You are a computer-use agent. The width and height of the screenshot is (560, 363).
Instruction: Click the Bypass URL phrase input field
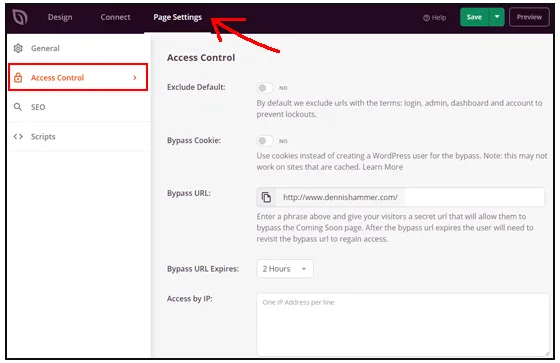[x=474, y=197]
